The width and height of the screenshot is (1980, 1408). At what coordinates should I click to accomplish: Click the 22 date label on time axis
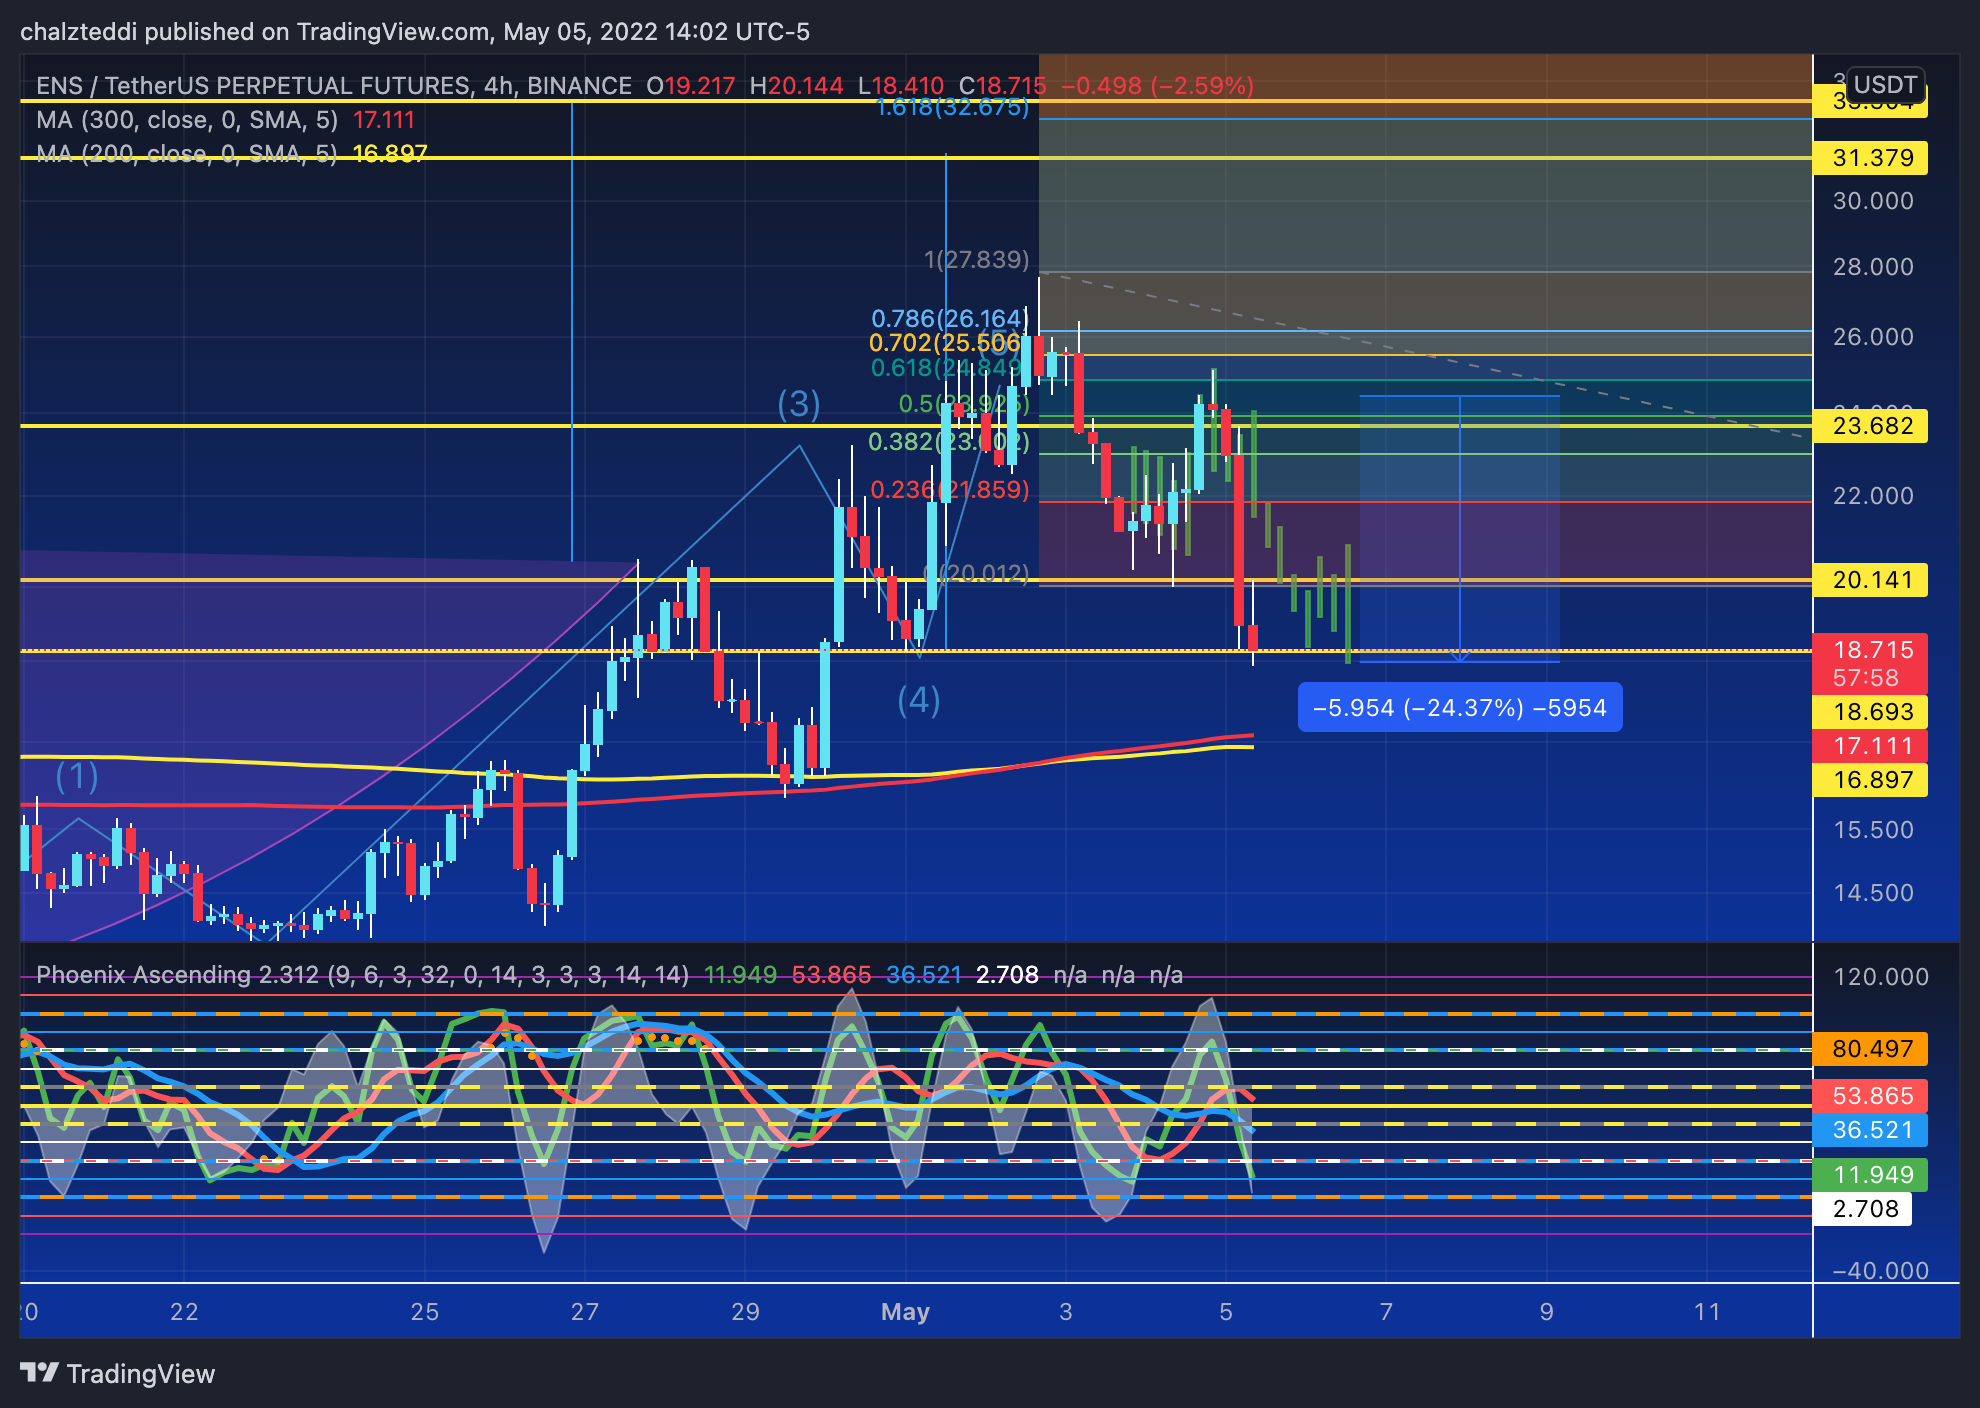184,1312
